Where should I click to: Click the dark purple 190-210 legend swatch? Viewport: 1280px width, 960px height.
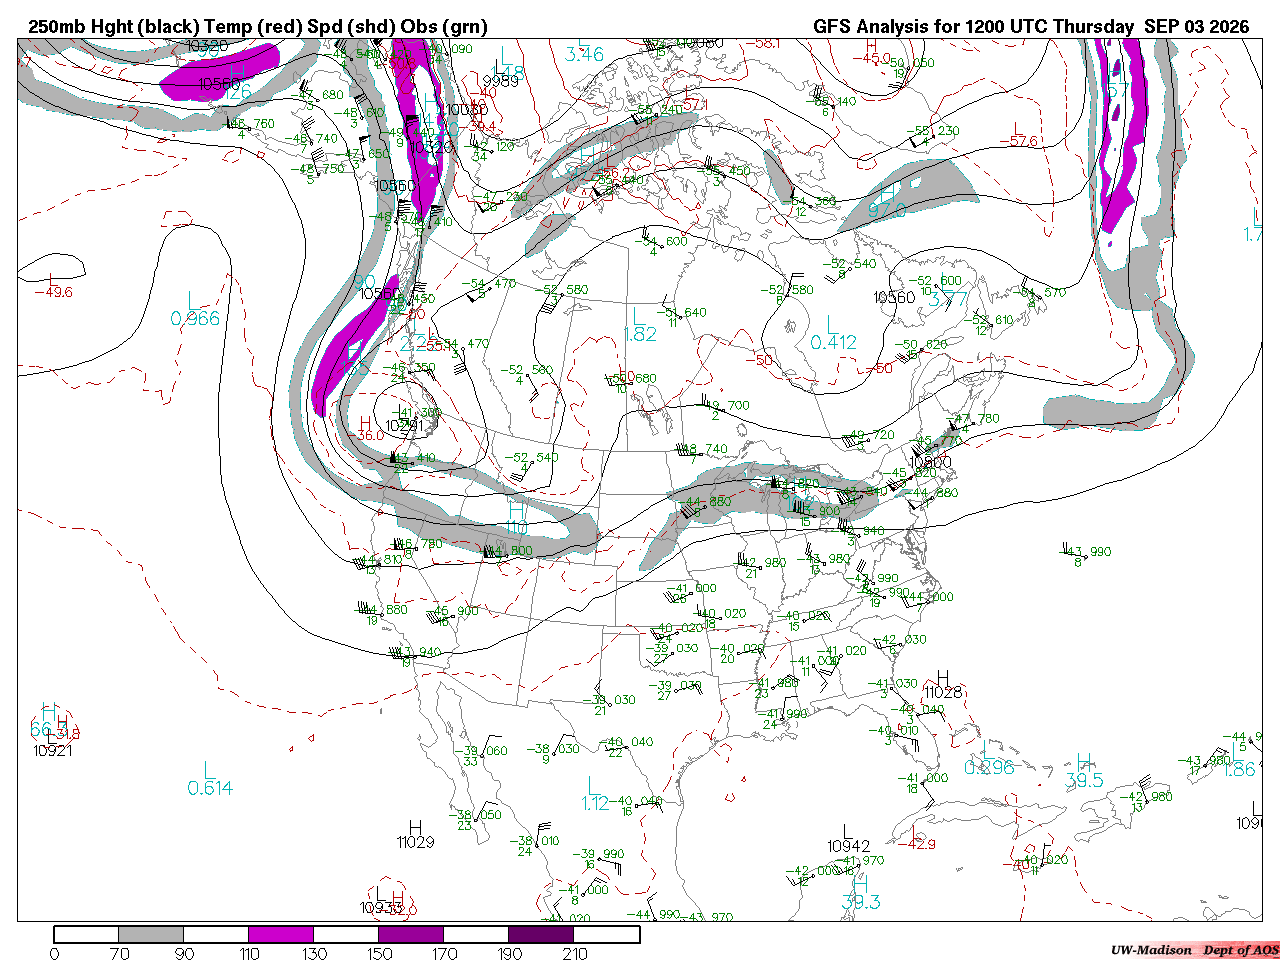[542, 934]
